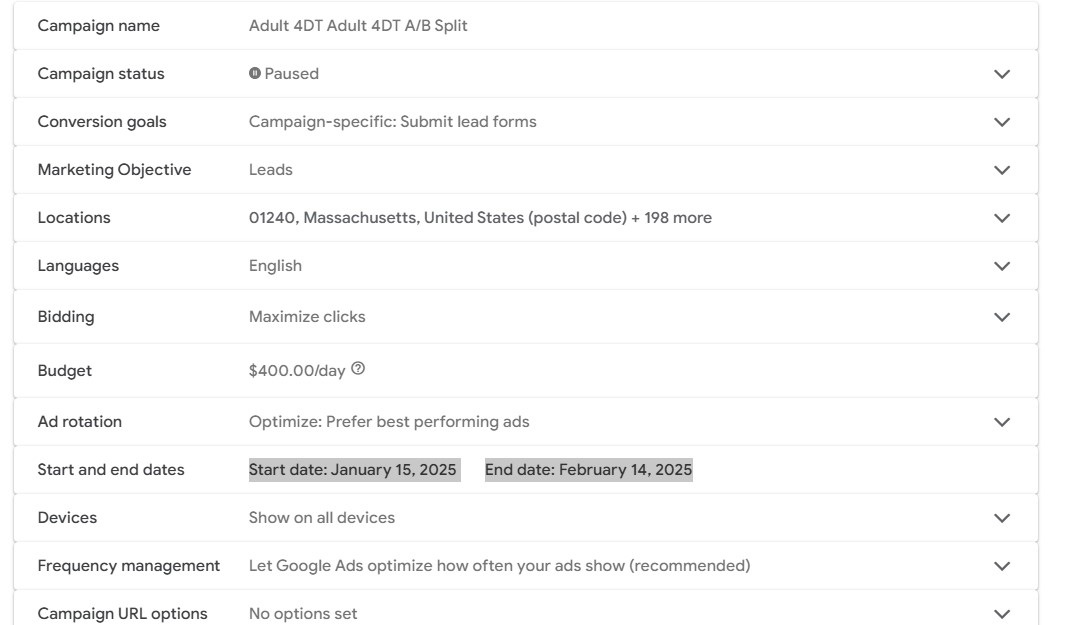This screenshot has width=1076, height=625.
Task: Expand the Marketing Objective row
Action: tap(1002, 170)
